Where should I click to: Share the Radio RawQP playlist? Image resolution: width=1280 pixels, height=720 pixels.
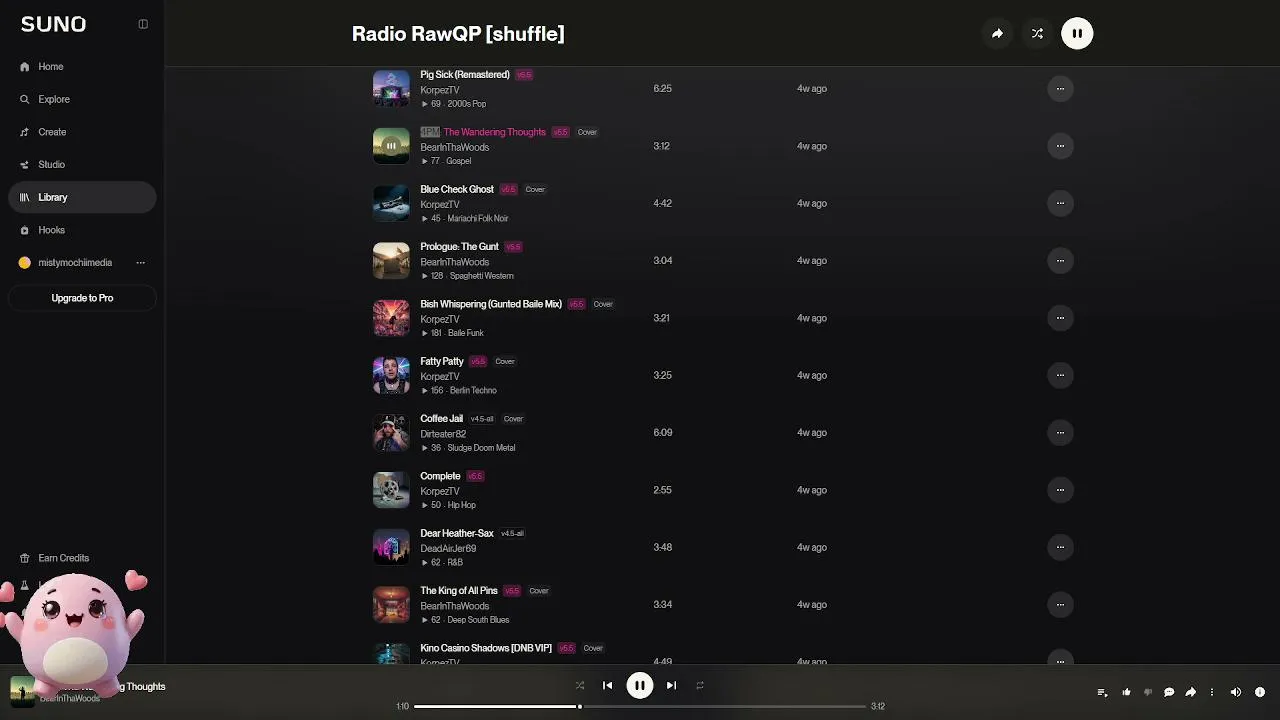[x=997, y=33]
